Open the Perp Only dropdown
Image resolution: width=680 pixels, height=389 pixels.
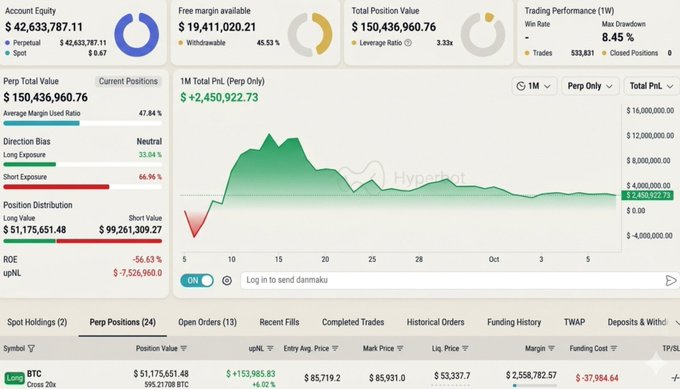tap(590, 86)
